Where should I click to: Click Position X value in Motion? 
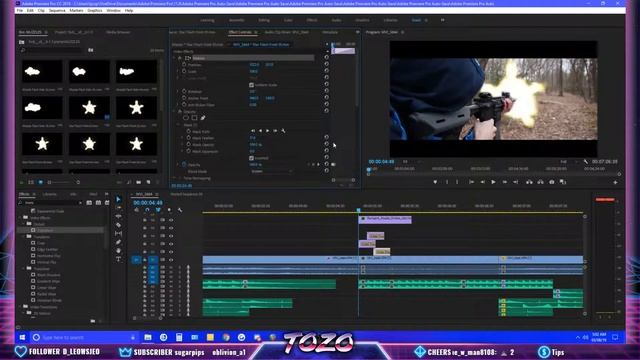(x=254, y=64)
